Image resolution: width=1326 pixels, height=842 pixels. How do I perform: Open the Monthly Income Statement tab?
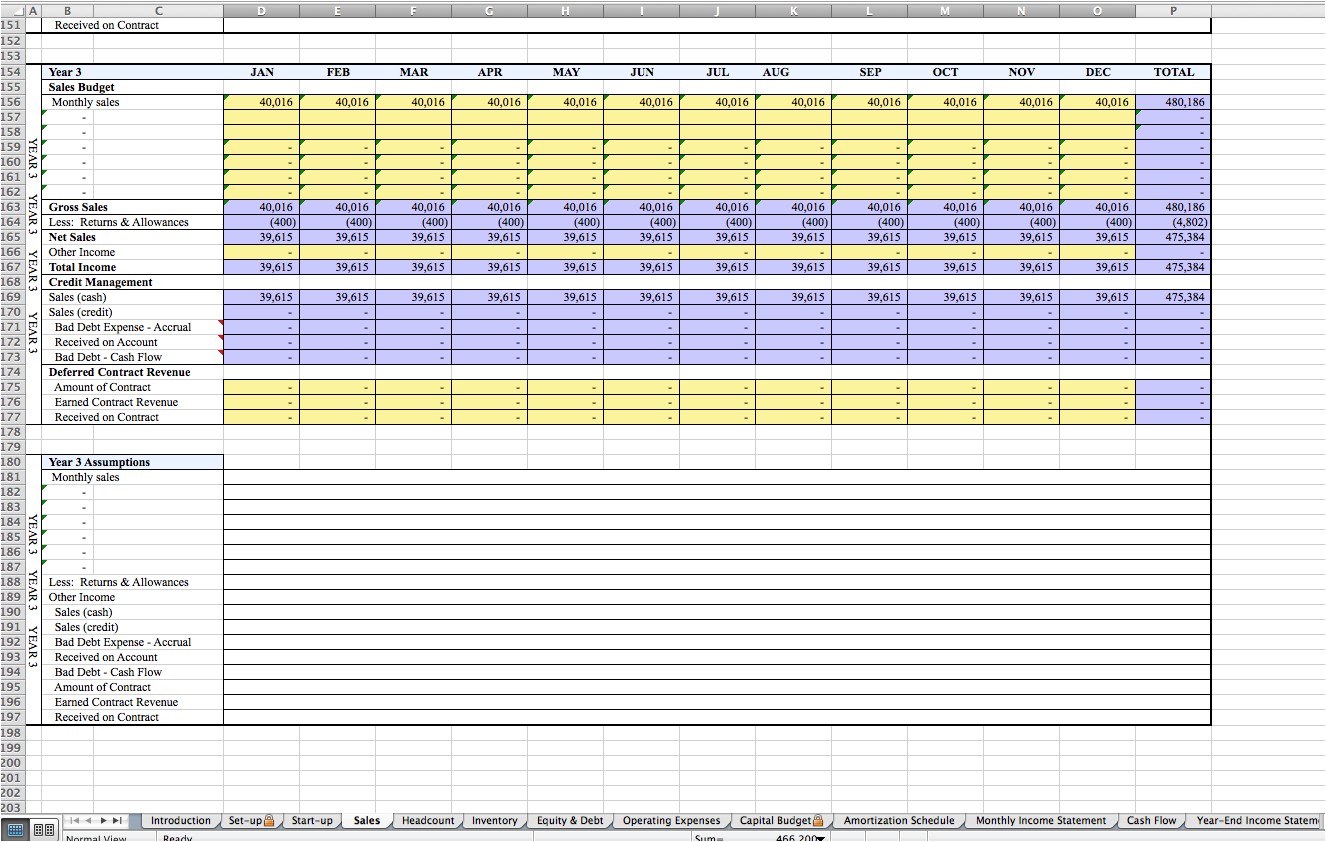(1040, 821)
